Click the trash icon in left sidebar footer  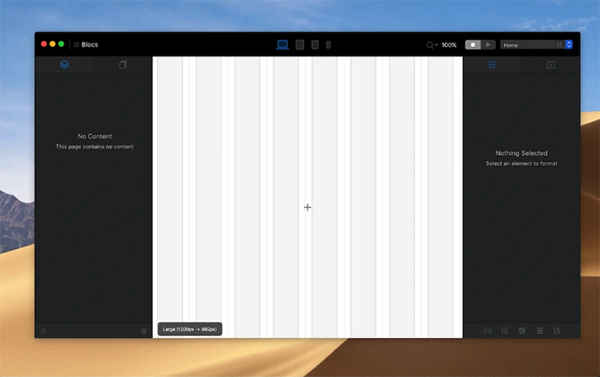(143, 331)
